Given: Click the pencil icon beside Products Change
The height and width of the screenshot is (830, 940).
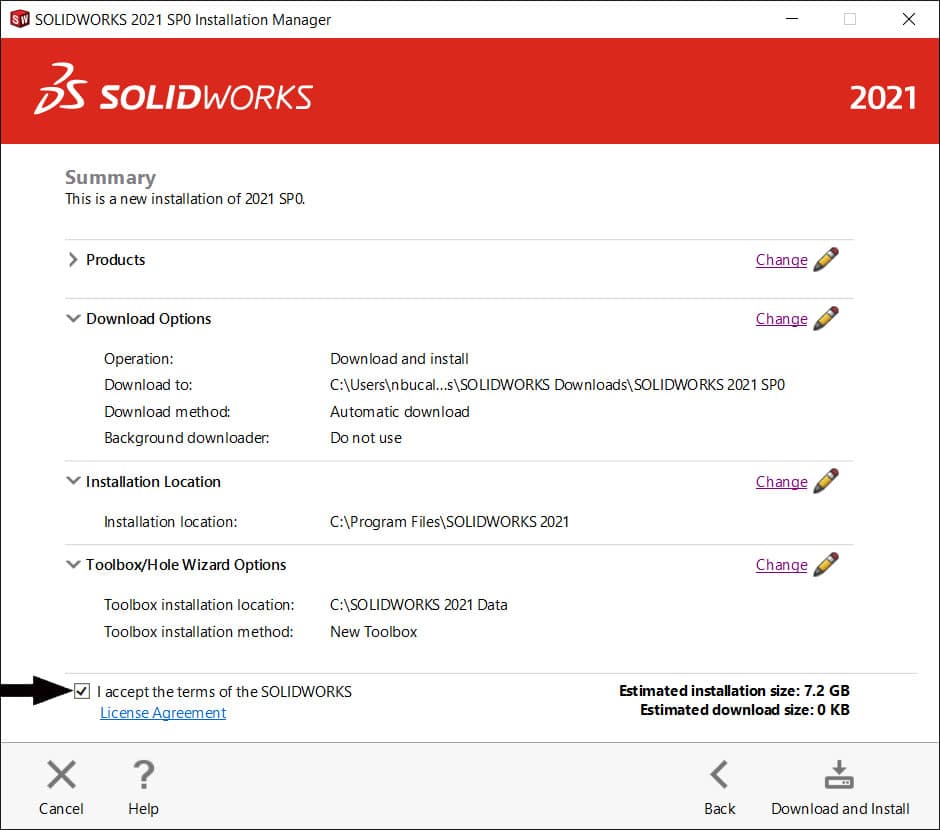Looking at the screenshot, I should point(827,260).
